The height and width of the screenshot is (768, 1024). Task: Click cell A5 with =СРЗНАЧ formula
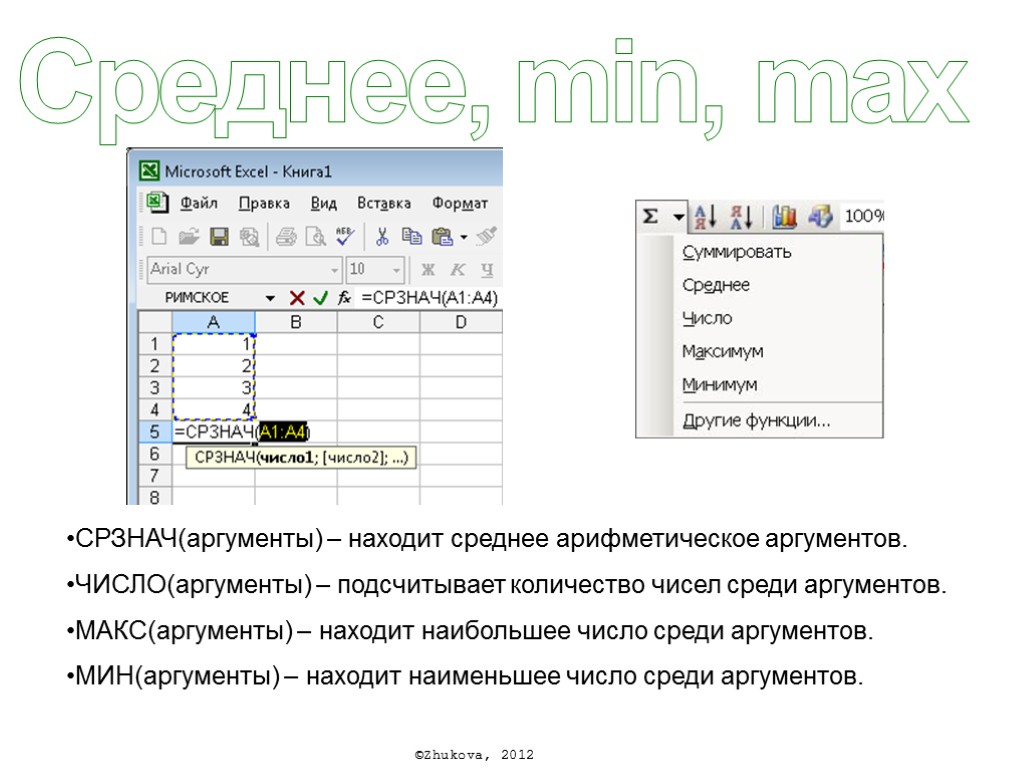point(214,432)
